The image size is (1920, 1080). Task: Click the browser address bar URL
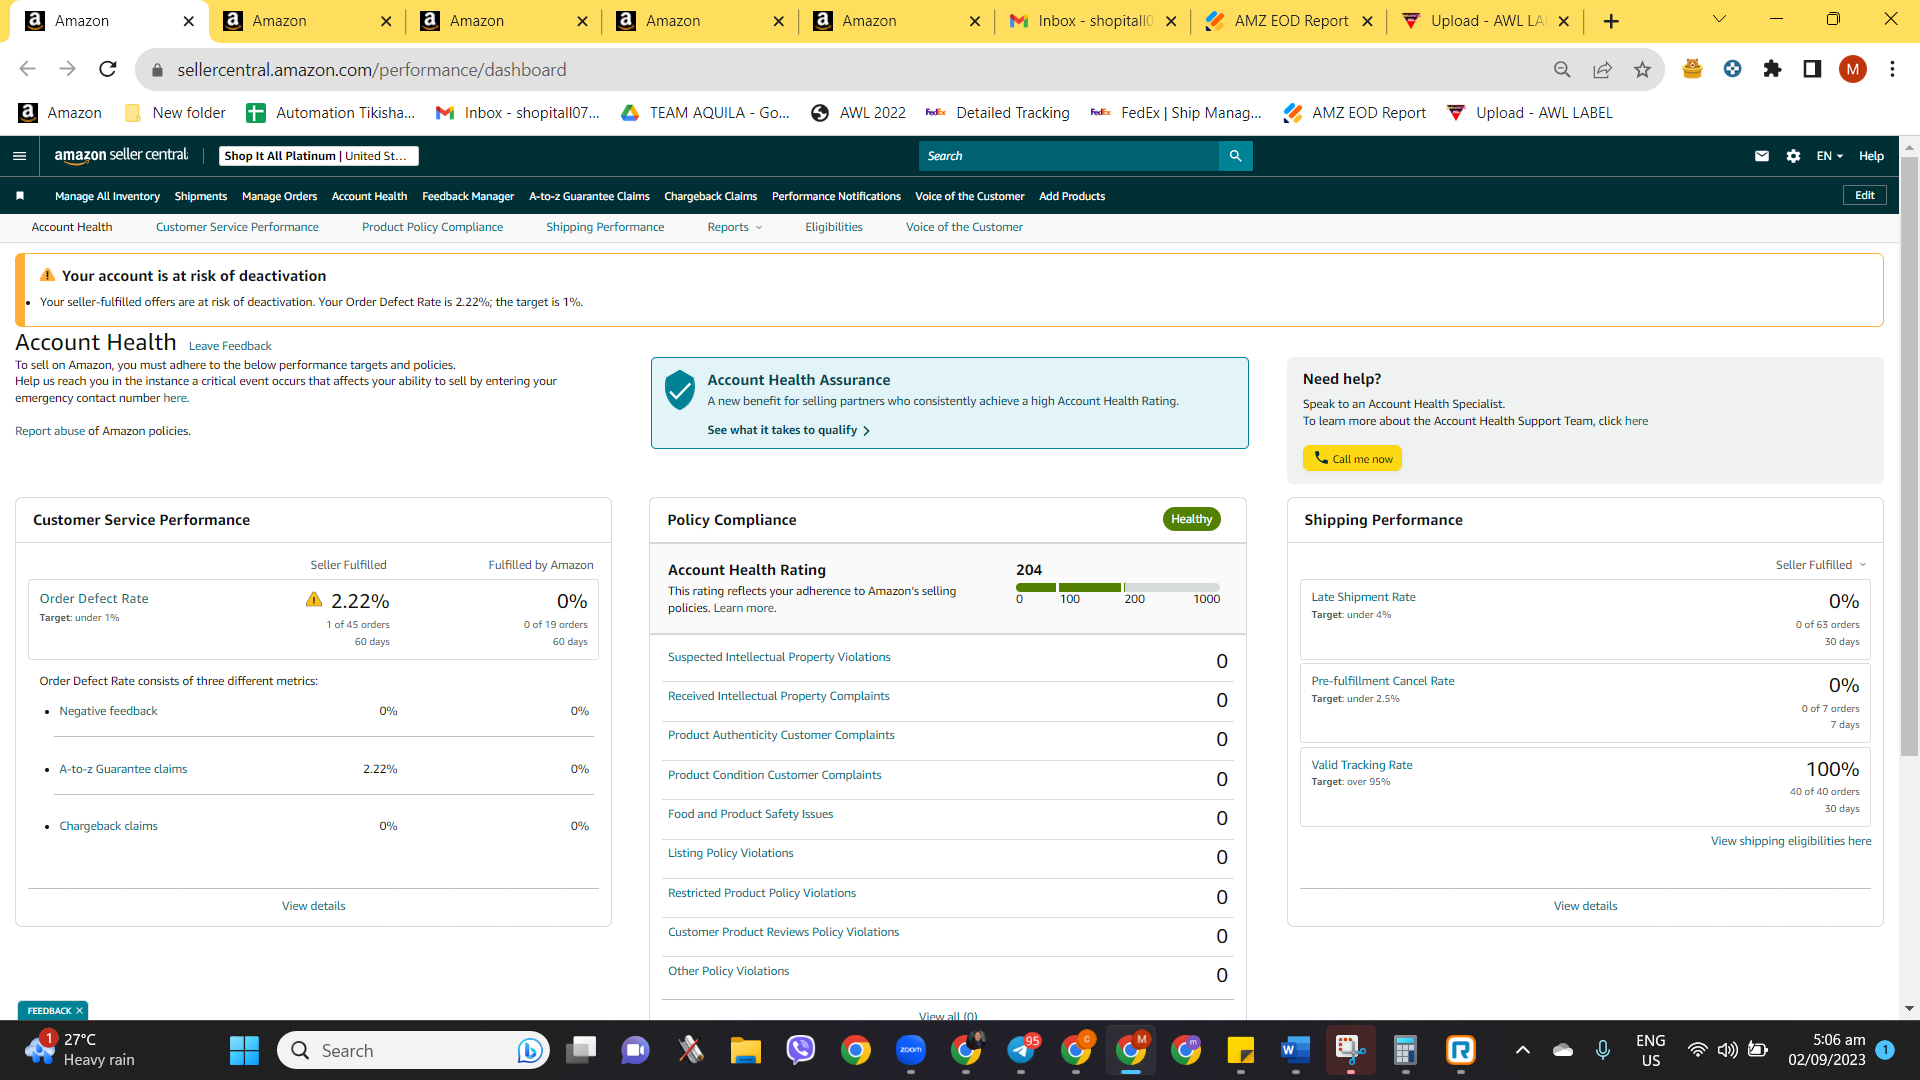coord(372,69)
